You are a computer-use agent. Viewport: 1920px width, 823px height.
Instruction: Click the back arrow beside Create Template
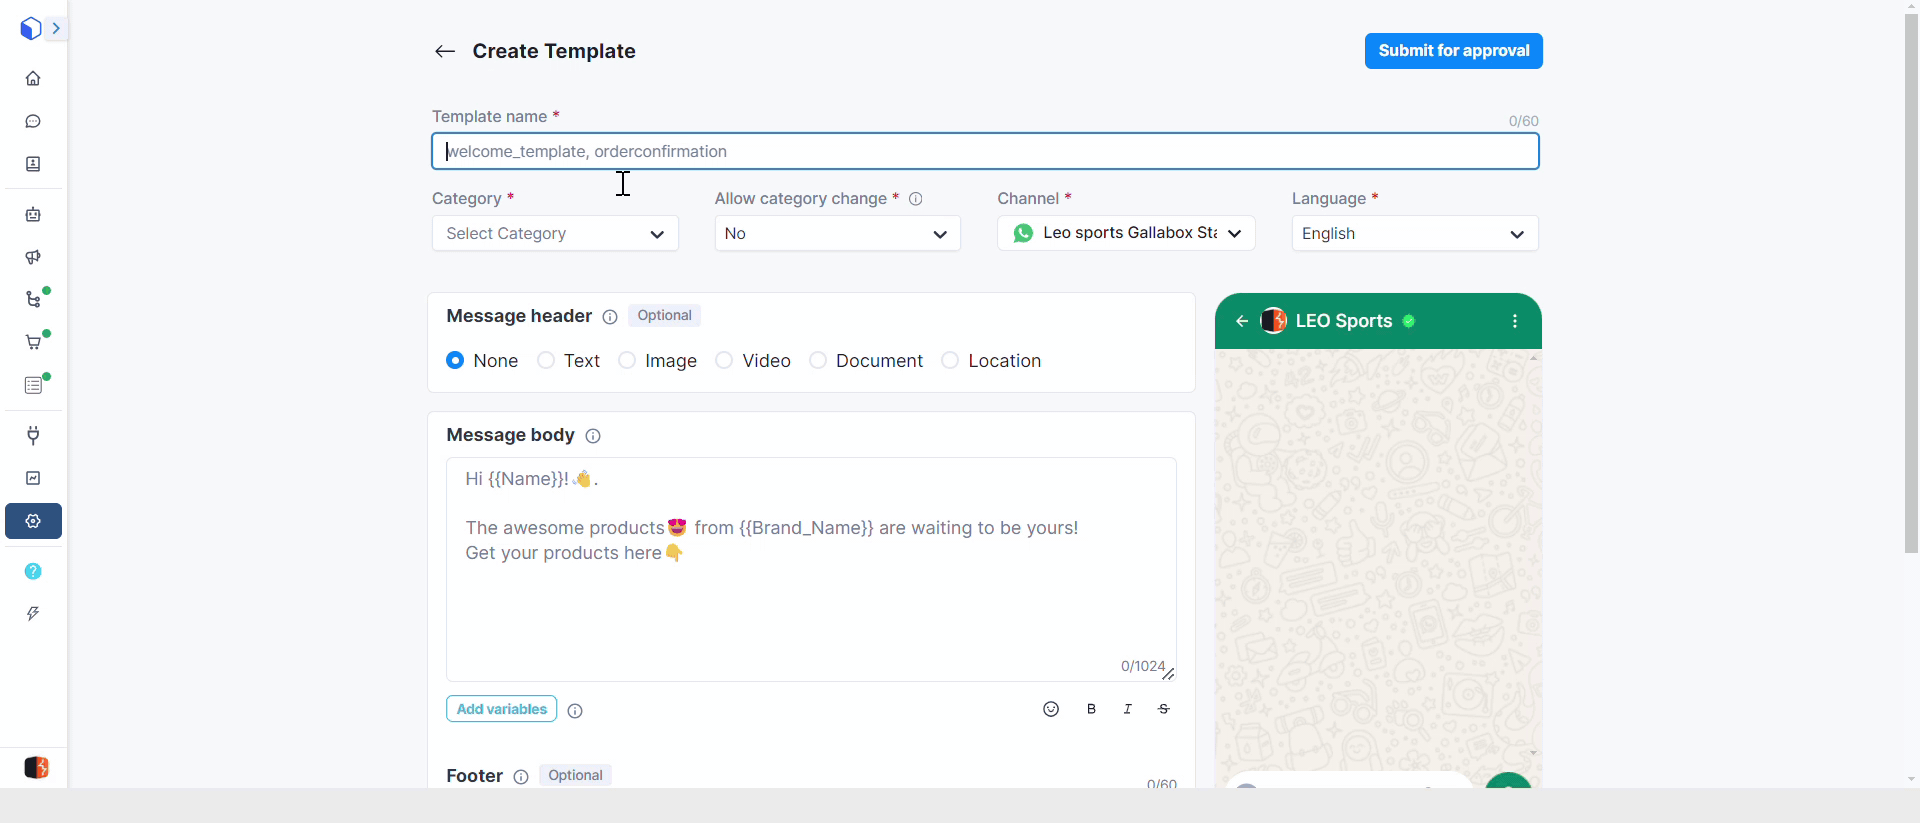coord(445,51)
